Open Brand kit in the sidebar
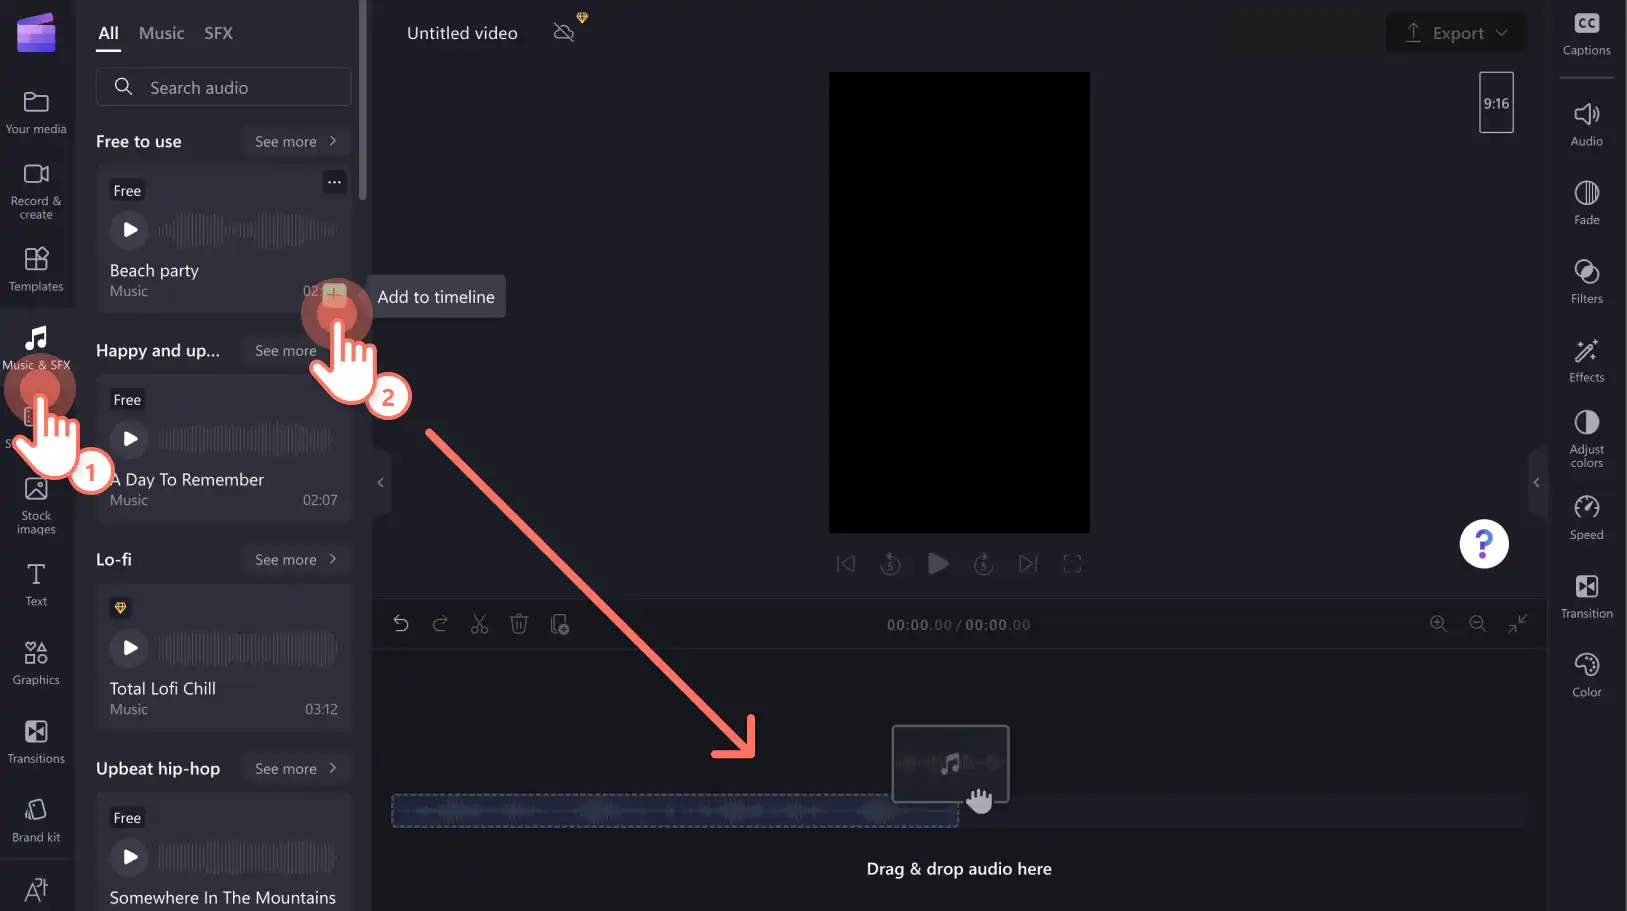 (36, 821)
